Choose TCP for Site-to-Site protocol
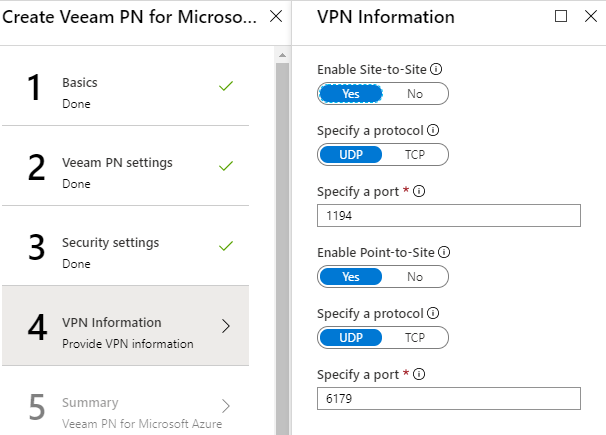The image size is (606, 435). tap(415, 155)
